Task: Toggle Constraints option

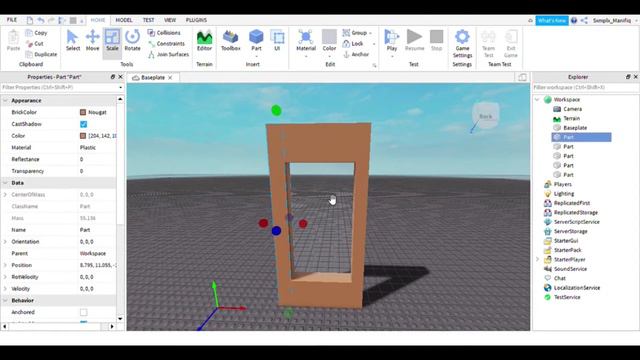Action: (166, 43)
